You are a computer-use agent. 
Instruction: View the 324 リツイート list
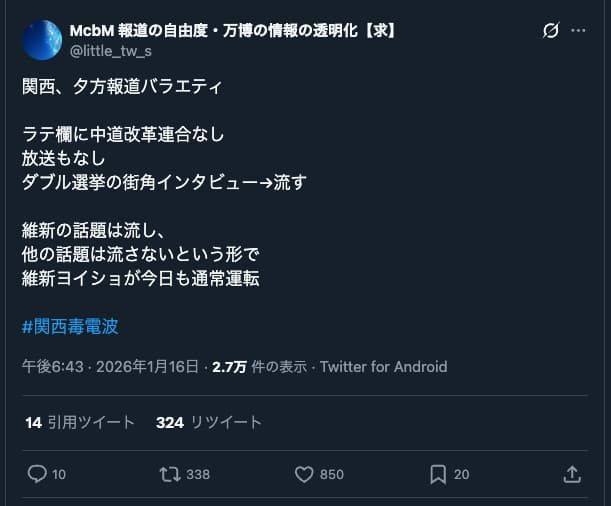[208, 422]
